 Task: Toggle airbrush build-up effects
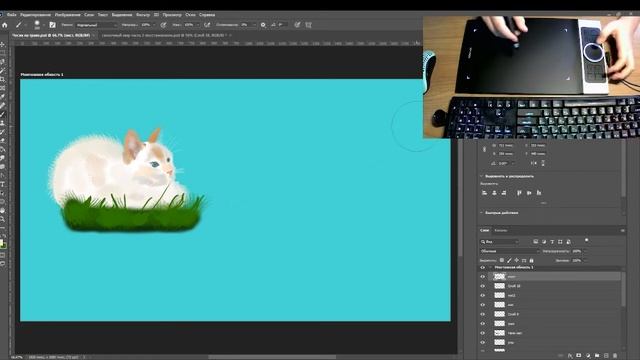(207, 25)
